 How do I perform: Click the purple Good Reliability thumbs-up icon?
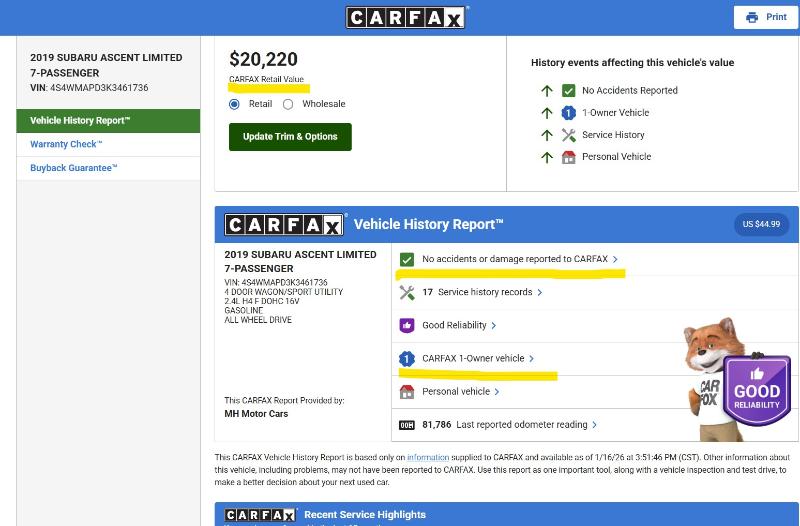pos(407,325)
